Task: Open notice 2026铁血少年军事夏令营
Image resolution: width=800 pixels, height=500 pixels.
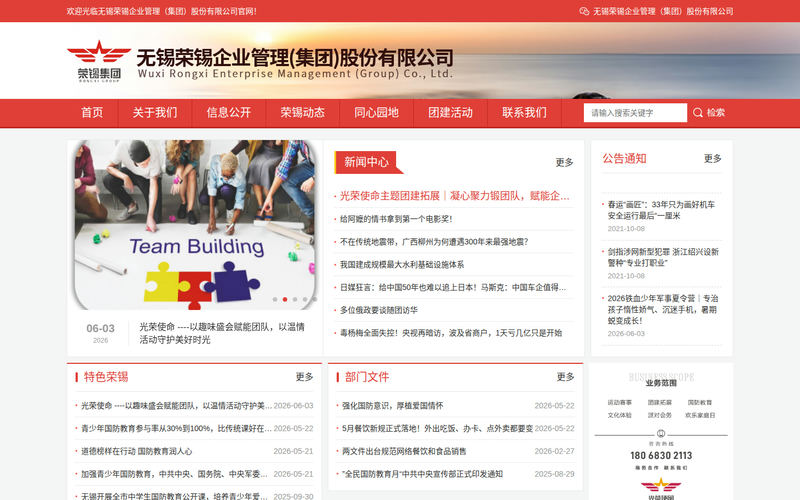Action: pos(663,310)
